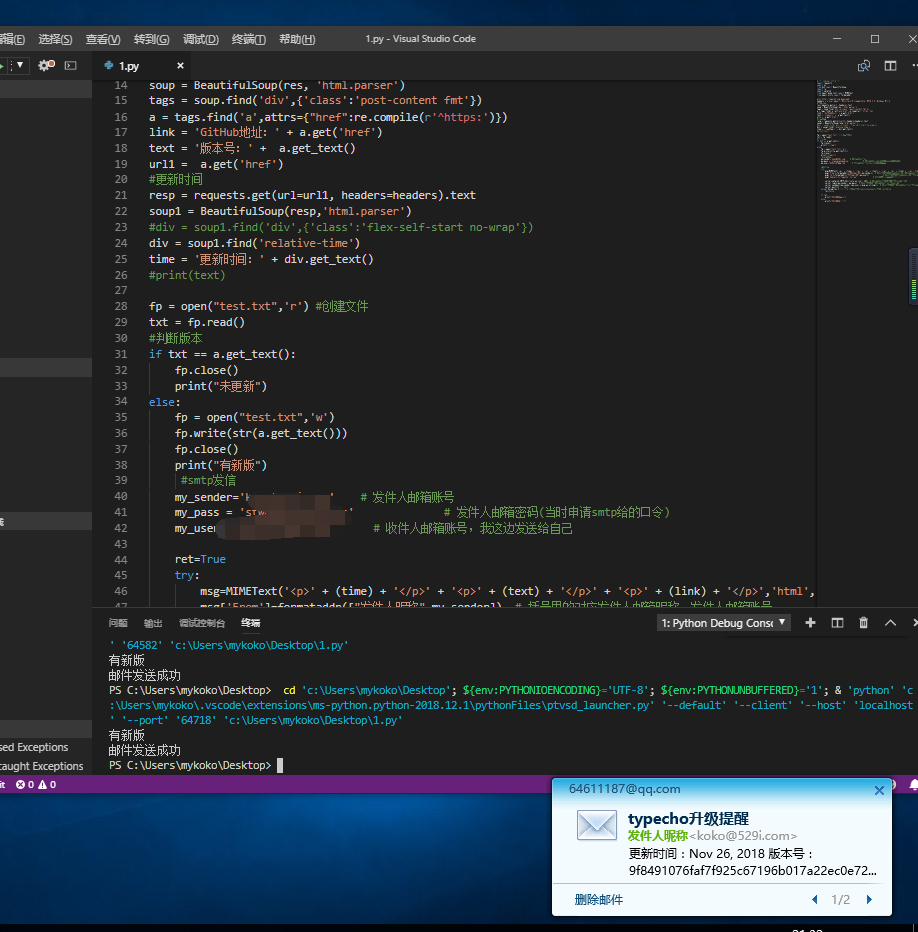Add a new terminal with plus icon
Screen dimensions: 918x932
coord(810,623)
